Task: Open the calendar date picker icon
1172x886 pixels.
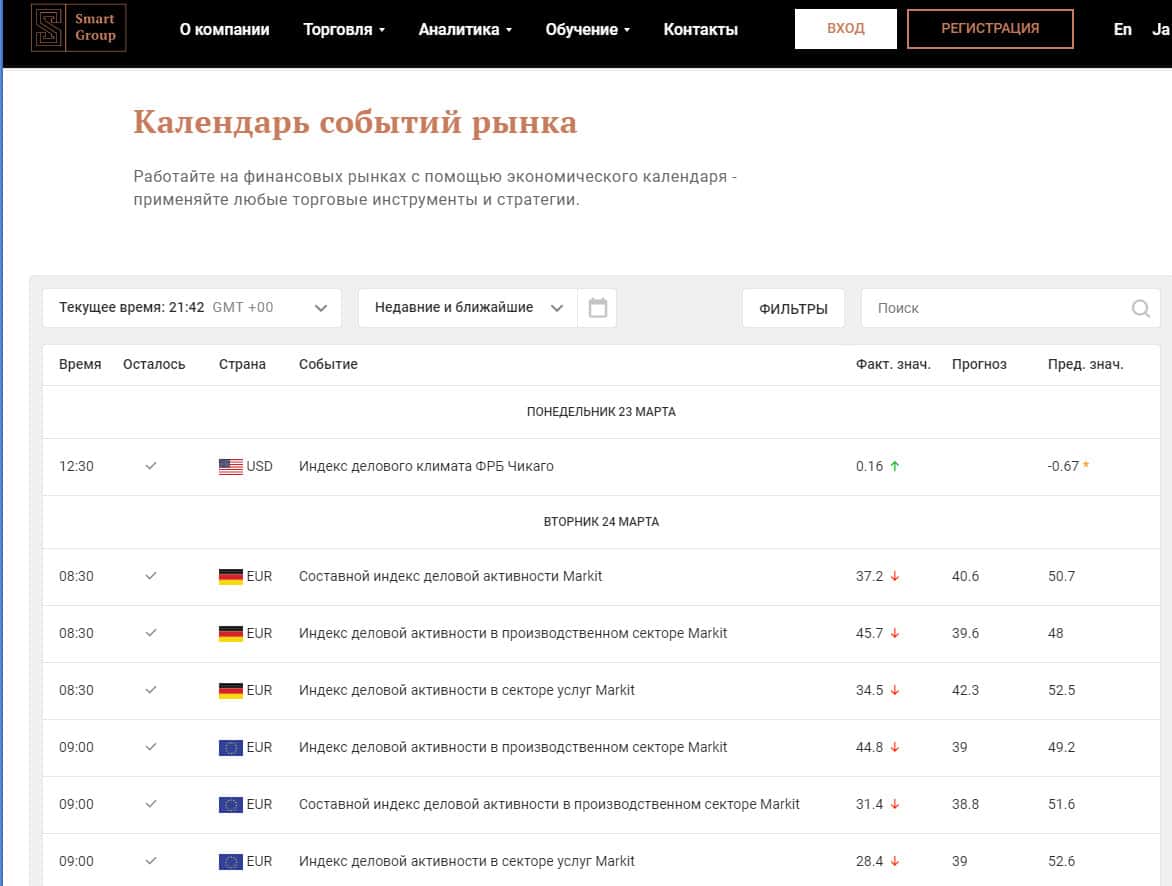Action: click(598, 308)
